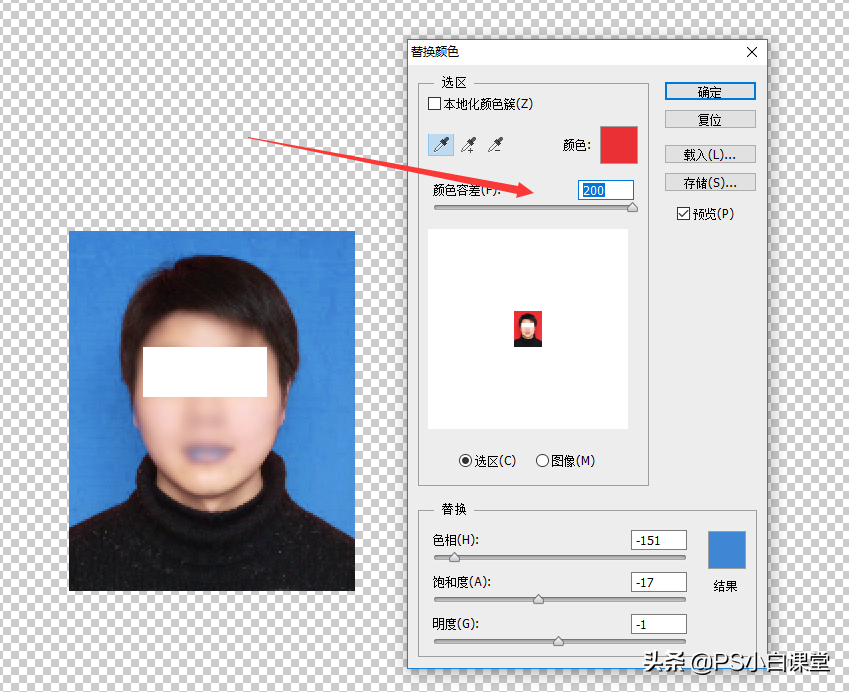Click the 载入(L)... button
This screenshot has height=692, width=849.
tap(710, 155)
